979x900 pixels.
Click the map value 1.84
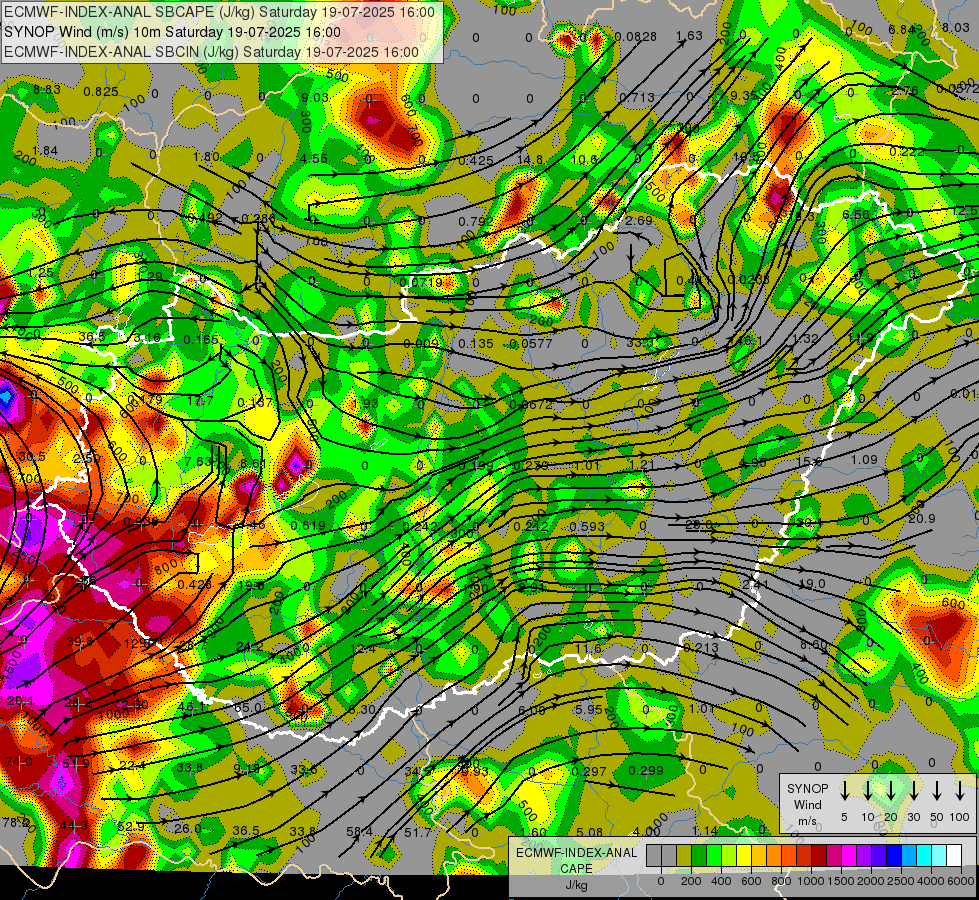pos(45,150)
